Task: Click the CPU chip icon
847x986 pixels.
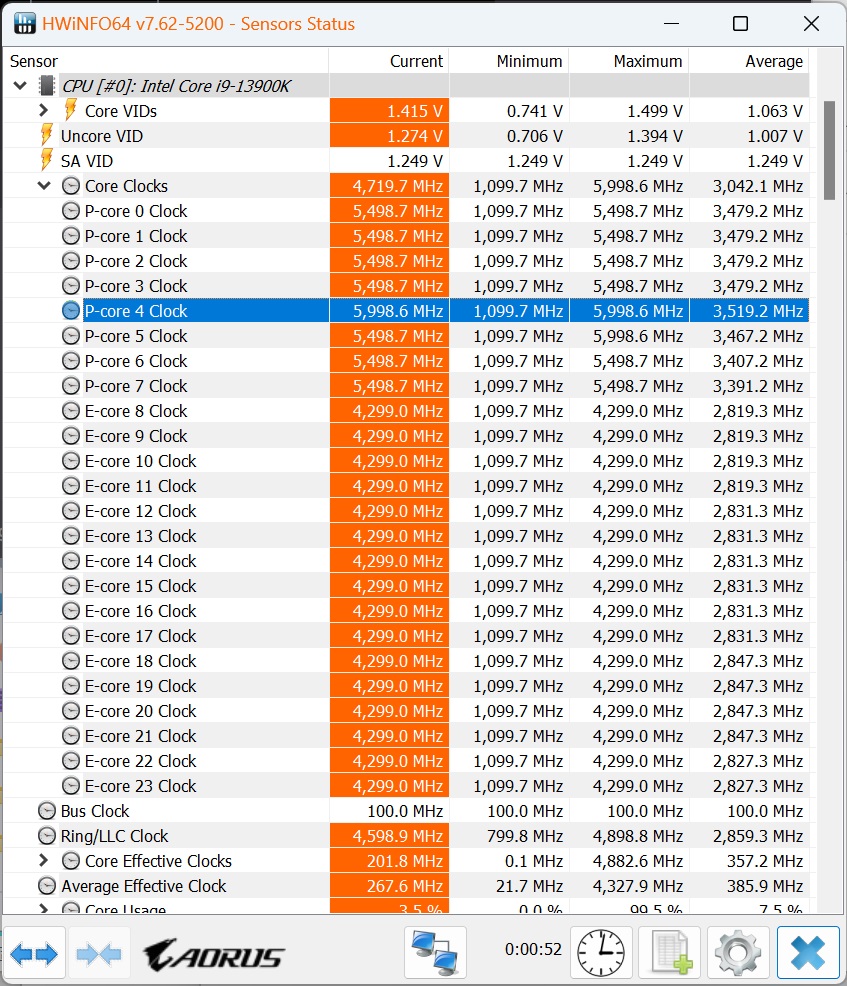Action: click(47, 86)
